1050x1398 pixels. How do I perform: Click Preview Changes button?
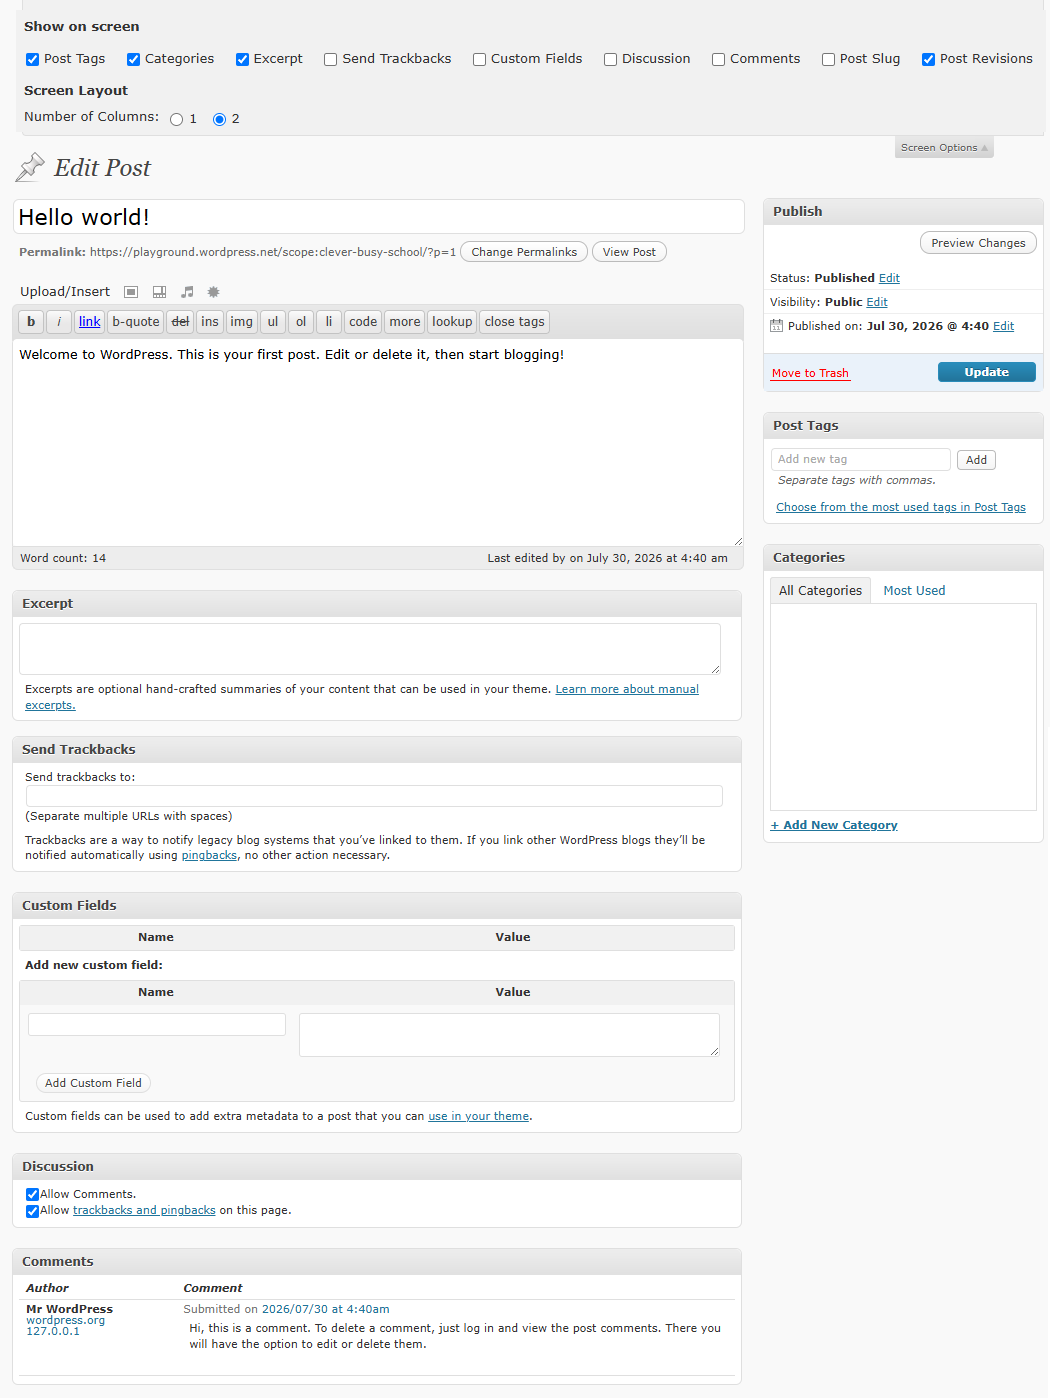(978, 243)
